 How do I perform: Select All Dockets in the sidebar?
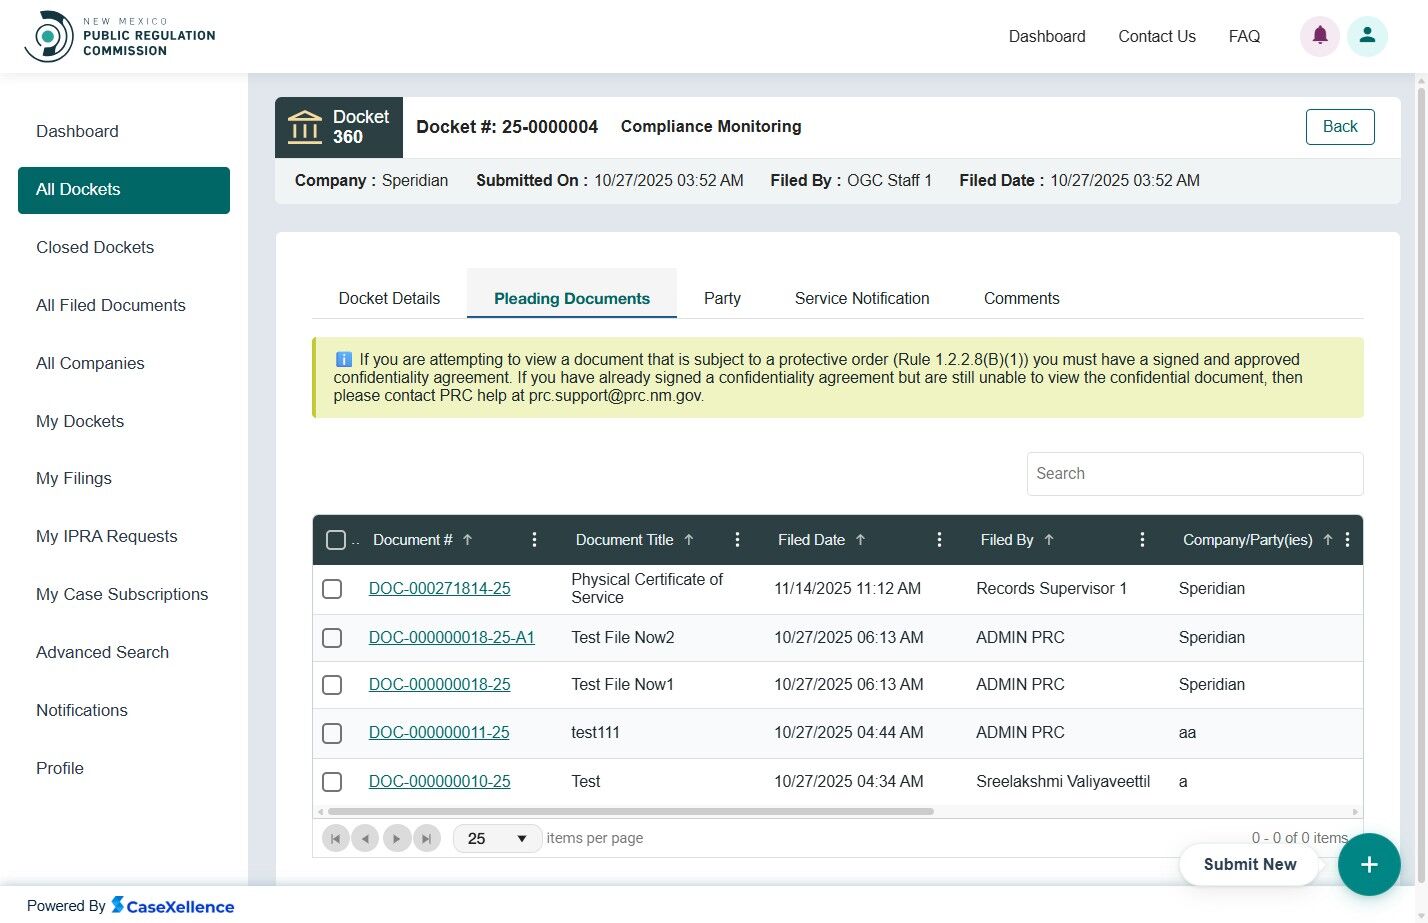coord(124,190)
